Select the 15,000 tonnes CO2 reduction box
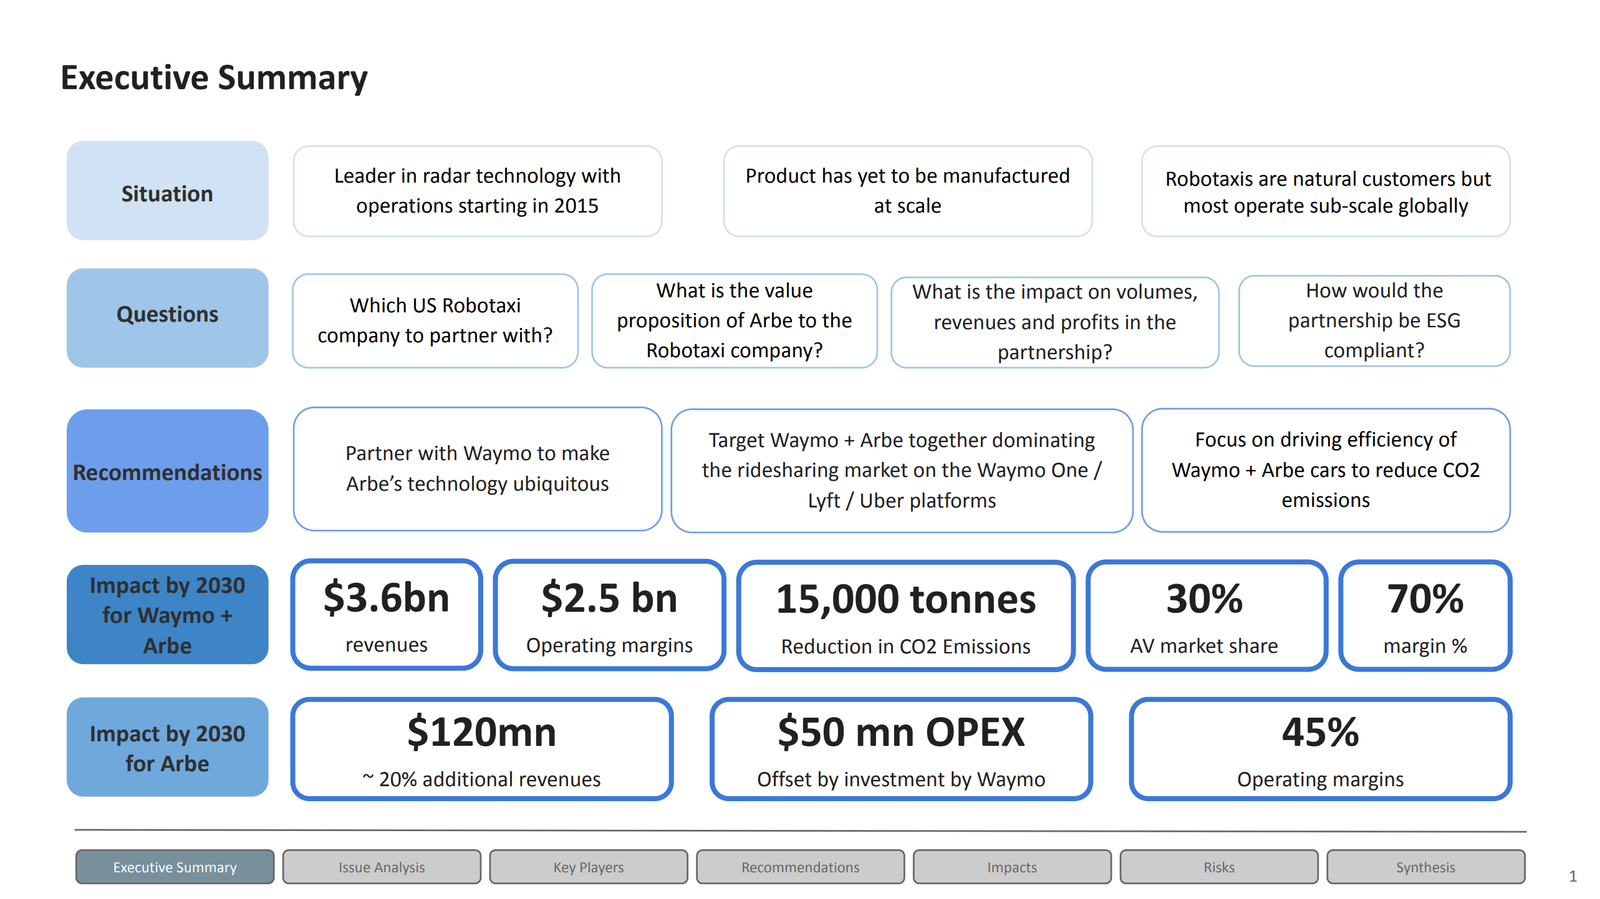 click(905, 616)
